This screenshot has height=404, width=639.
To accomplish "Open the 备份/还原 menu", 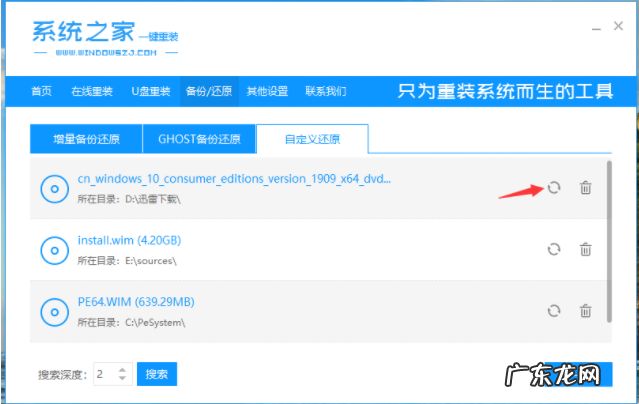I will point(209,91).
